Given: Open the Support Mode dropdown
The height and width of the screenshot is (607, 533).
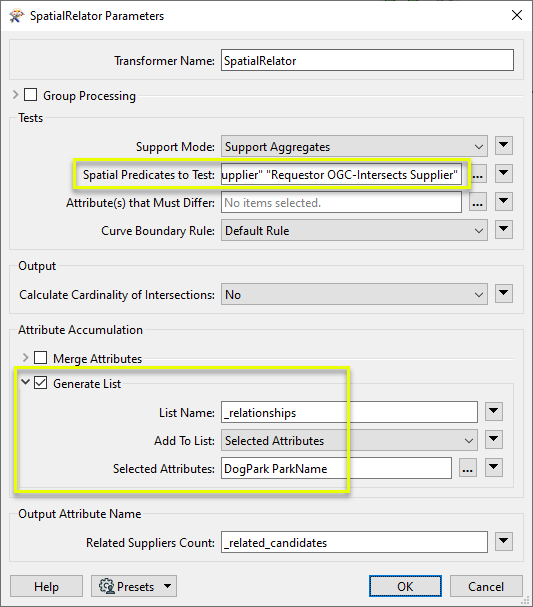Looking at the screenshot, I should coord(354,147).
